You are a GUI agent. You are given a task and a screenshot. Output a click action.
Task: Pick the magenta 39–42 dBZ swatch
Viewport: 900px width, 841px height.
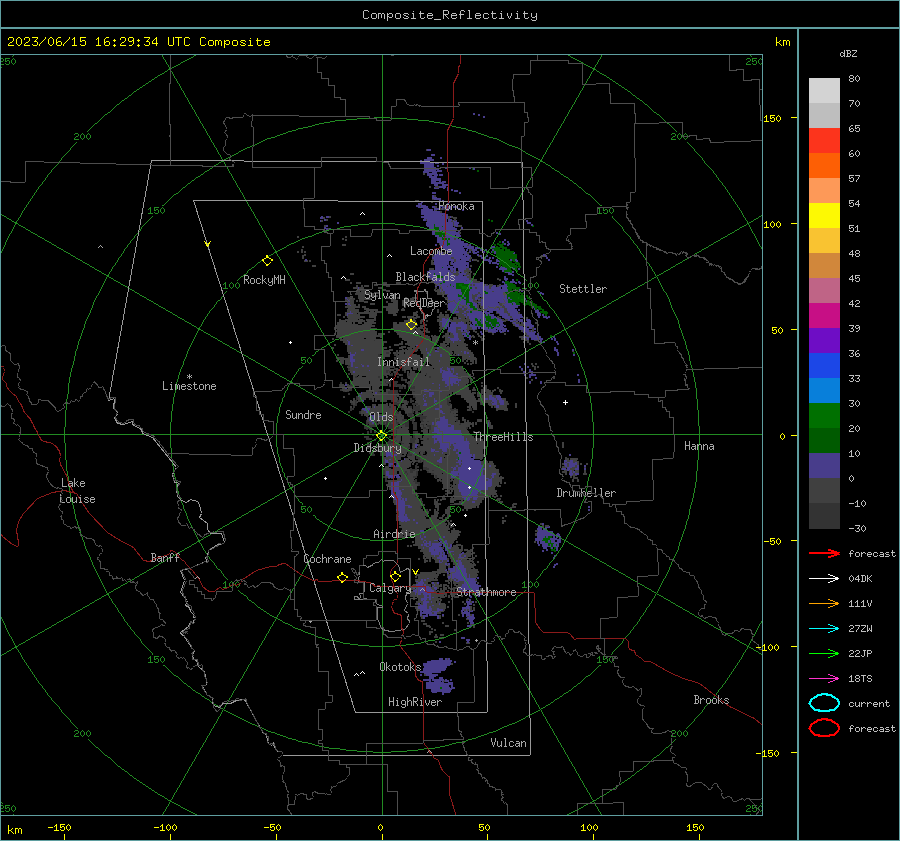pyautogui.click(x=824, y=316)
